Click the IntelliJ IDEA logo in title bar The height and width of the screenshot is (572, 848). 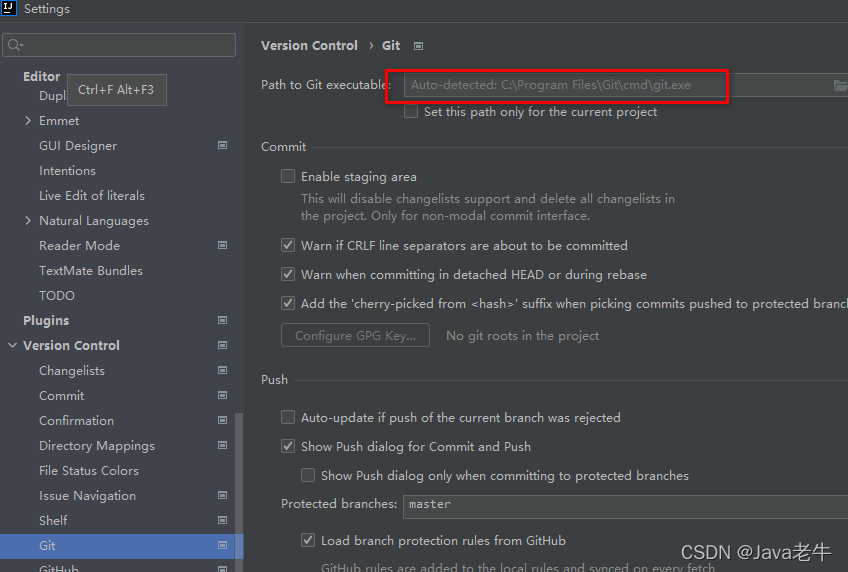tap(9, 8)
